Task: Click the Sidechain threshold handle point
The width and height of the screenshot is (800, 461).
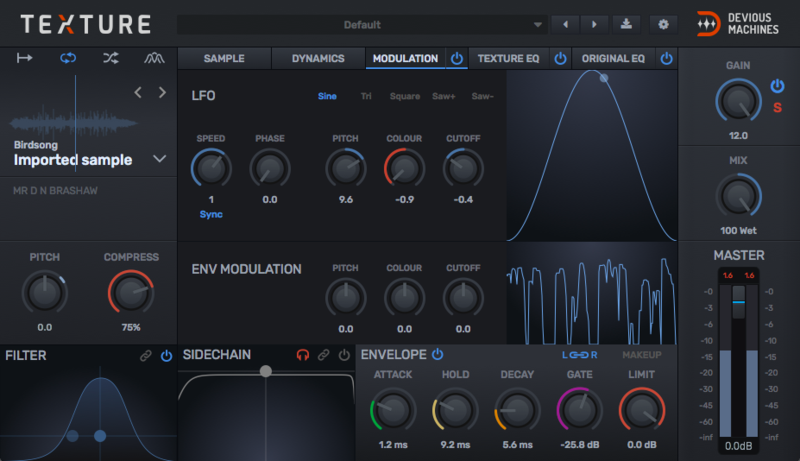Action: click(x=266, y=371)
